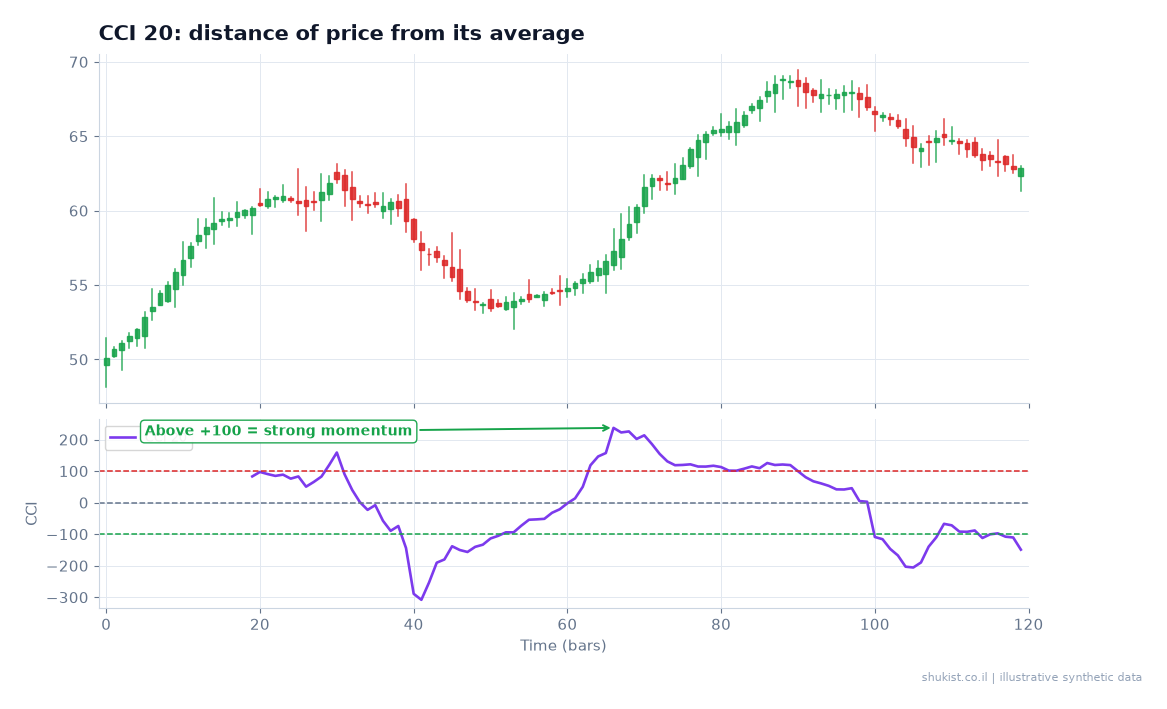Image resolution: width=1167 pixels, height=709 pixels.
Task: Select the 65 price axis tick label
Action: (x=79, y=137)
